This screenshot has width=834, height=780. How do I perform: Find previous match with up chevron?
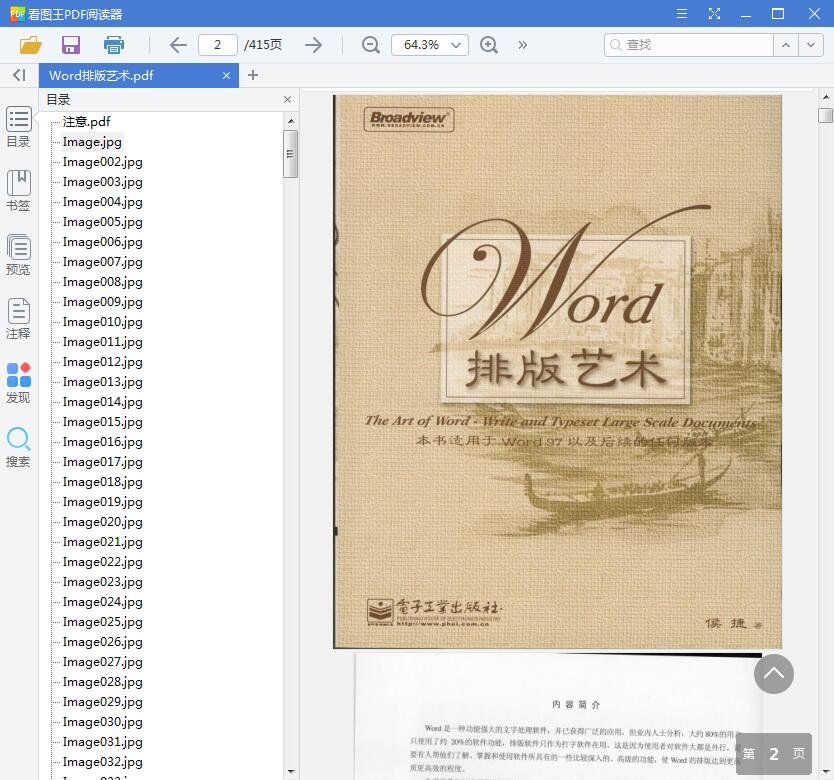(x=786, y=45)
